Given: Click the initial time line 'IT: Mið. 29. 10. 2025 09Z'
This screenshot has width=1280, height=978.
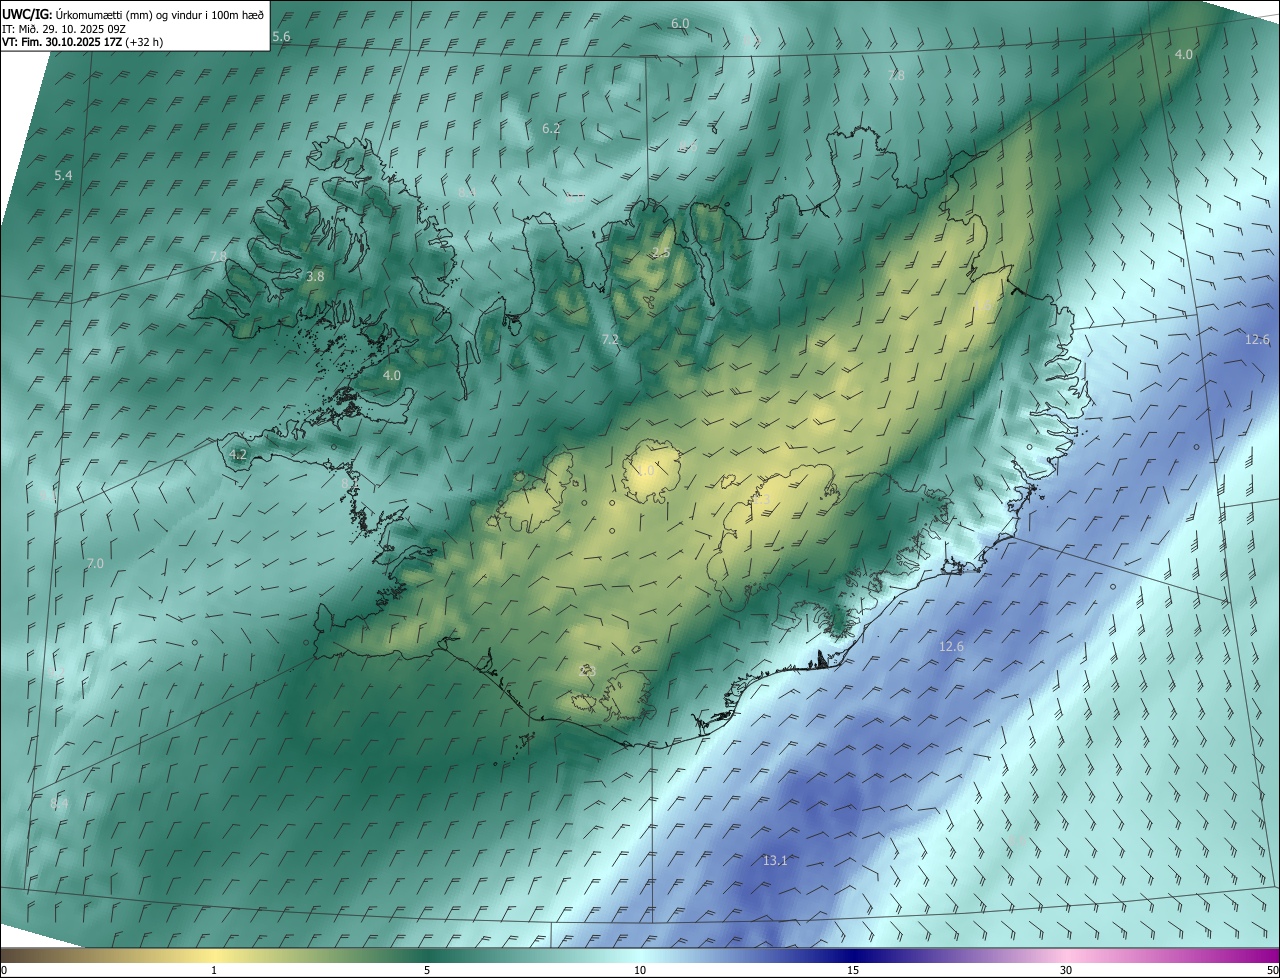Looking at the screenshot, I should (x=63, y=29).
